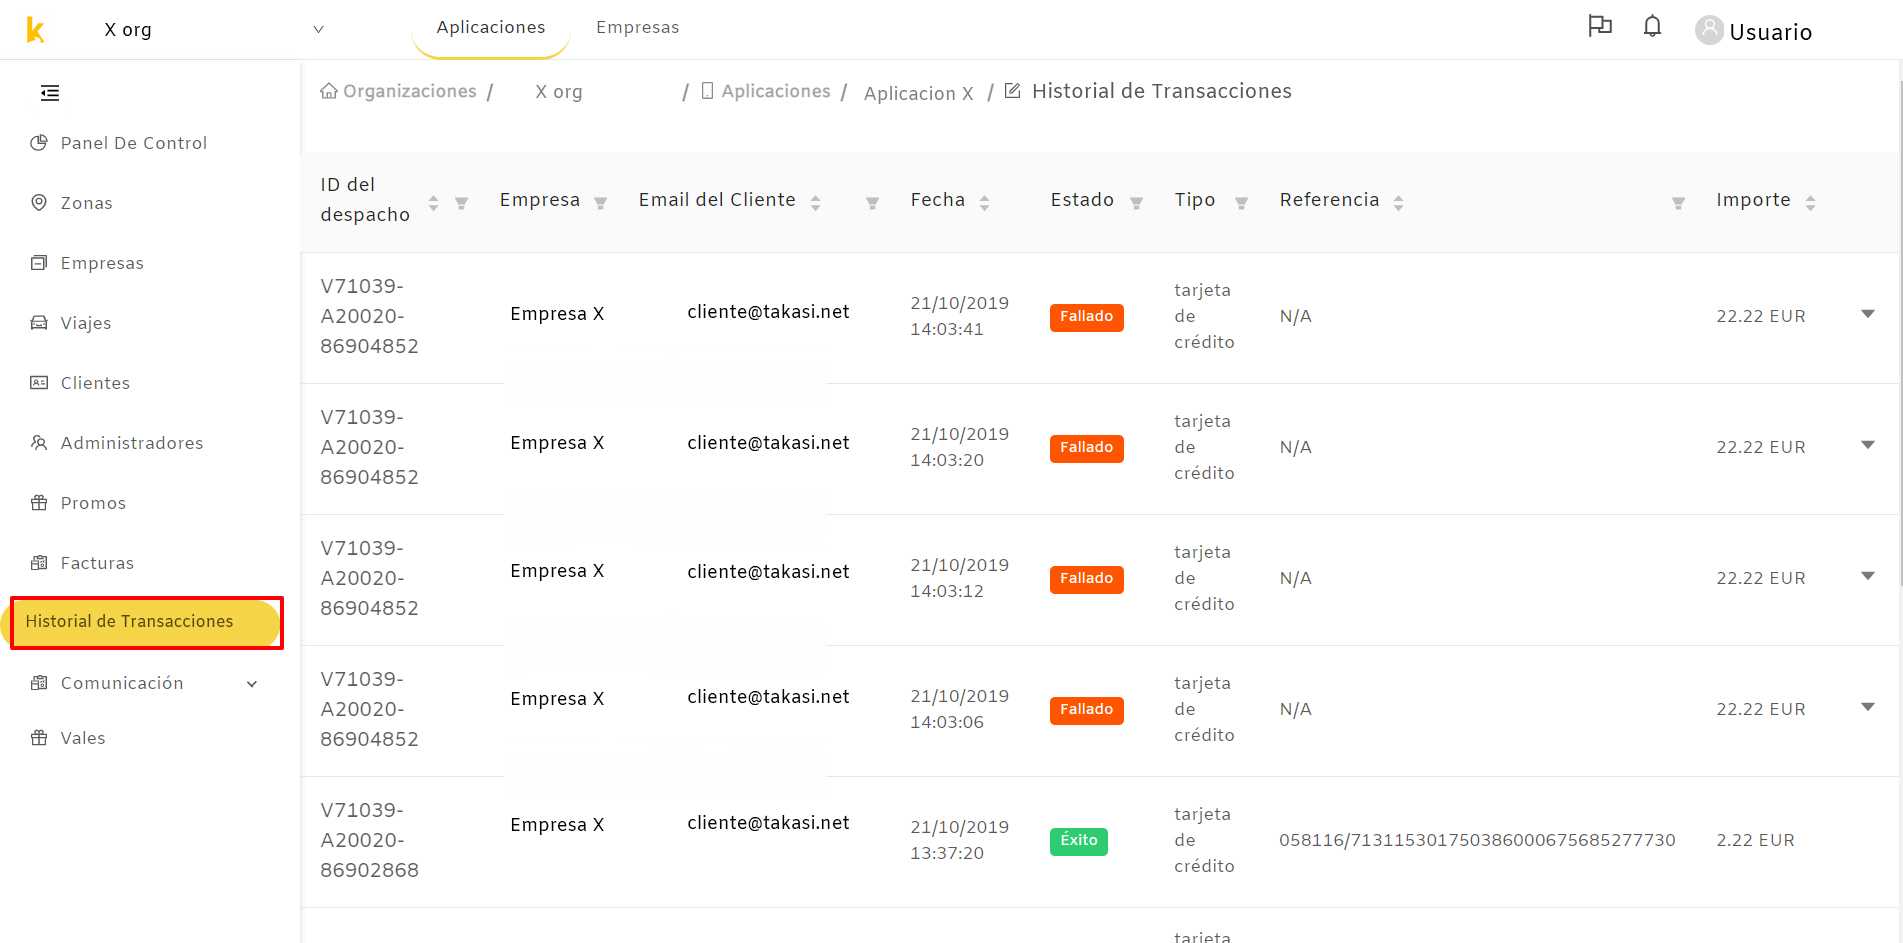The image size is (1903, 943).
Task: Sort by Fecha column
Action: [984, 203]
